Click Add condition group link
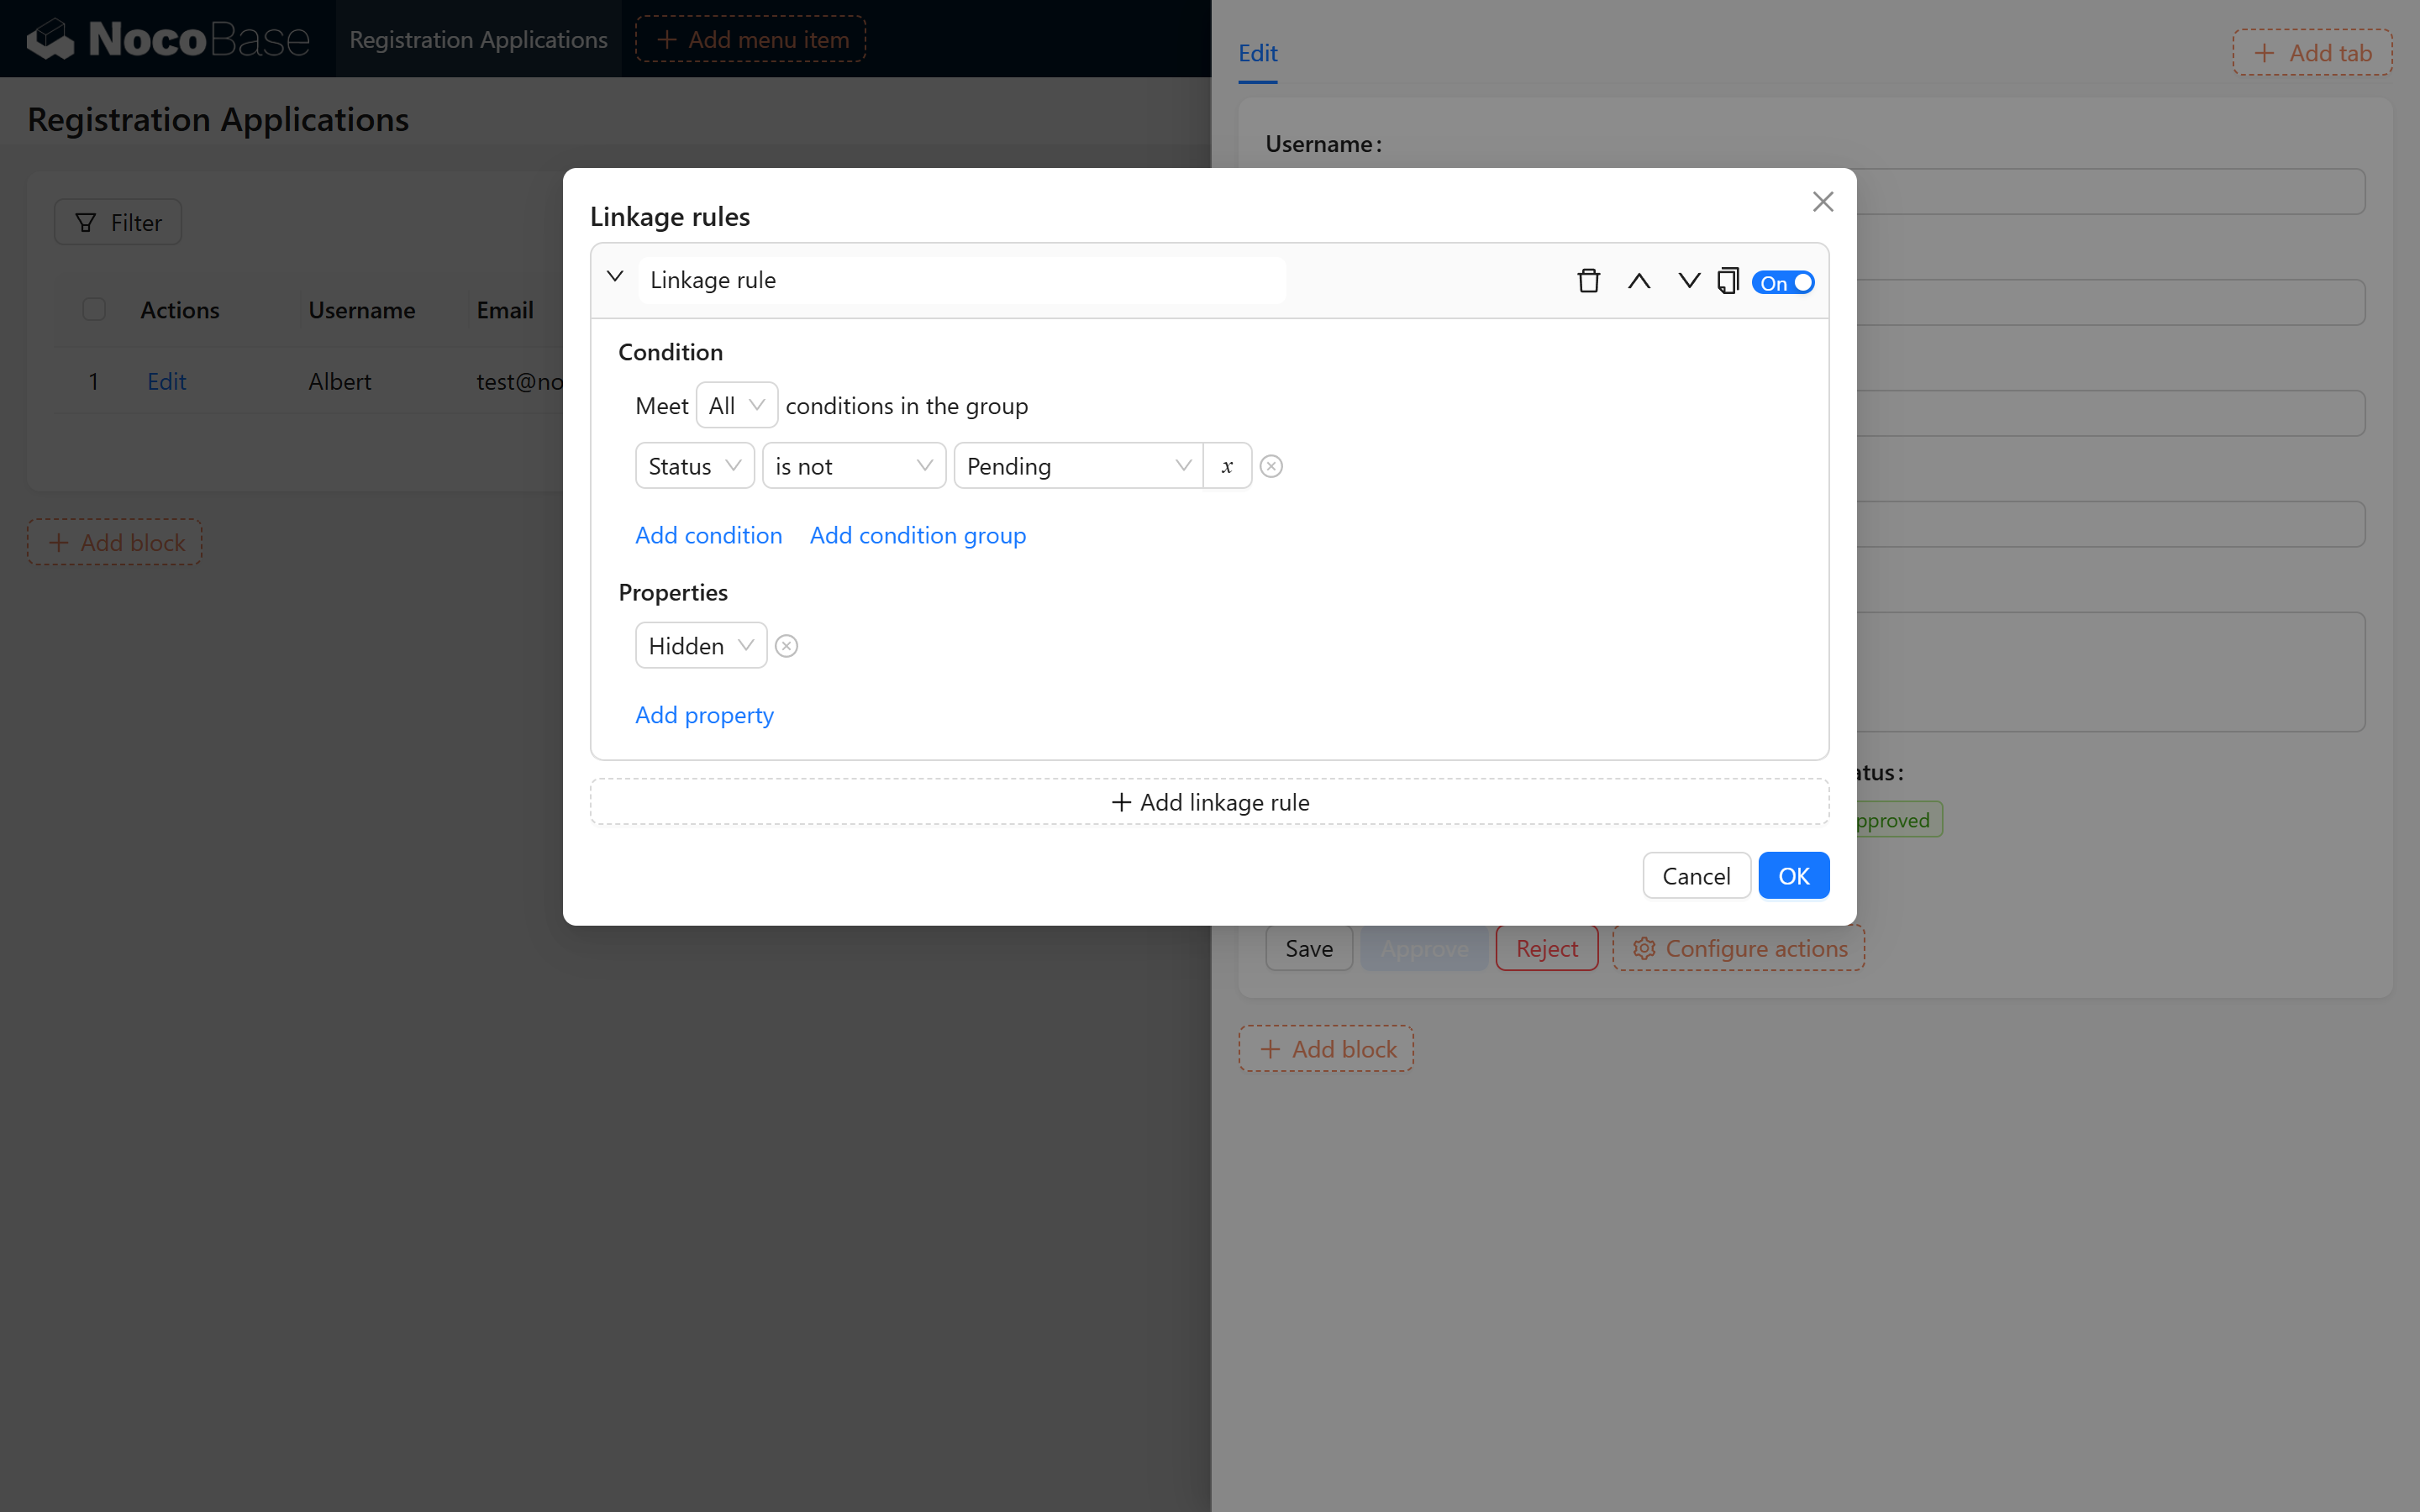 tap(917, 535)
